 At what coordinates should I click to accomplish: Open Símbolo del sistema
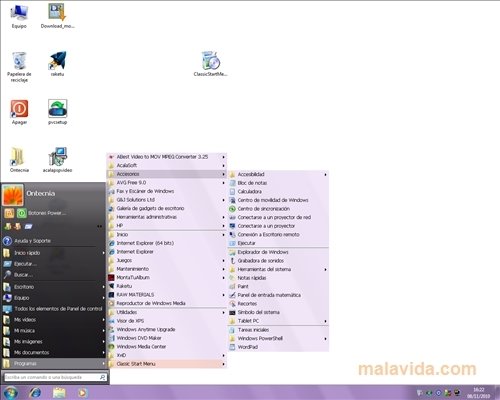[279, 312]
